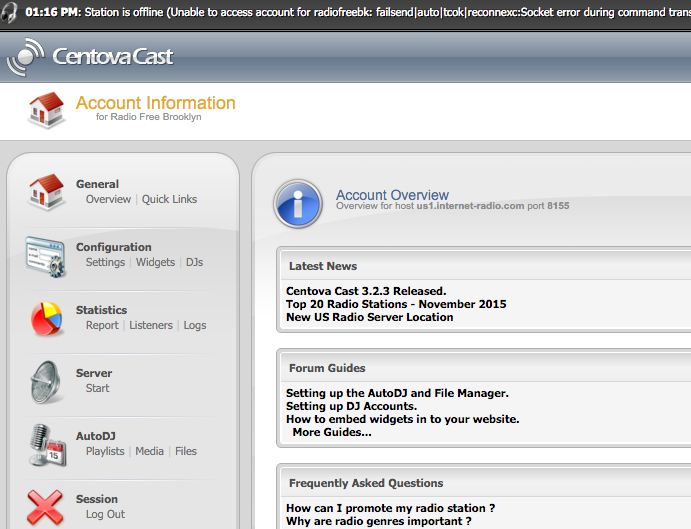This screenshot has width=691, height=529.
Task: Read the Centova Cast 3.2.3 Released news
Action: tap(366, 291)
